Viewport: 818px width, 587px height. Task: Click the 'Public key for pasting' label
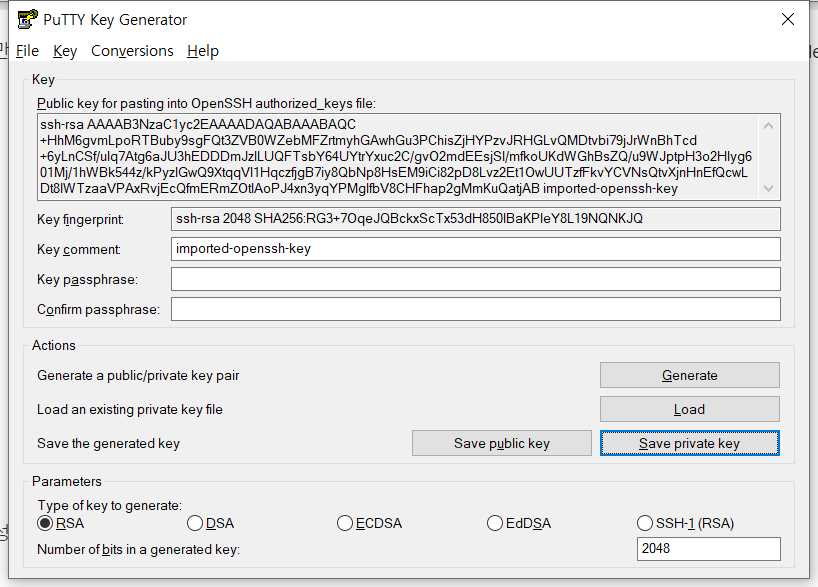click(206, 103)
